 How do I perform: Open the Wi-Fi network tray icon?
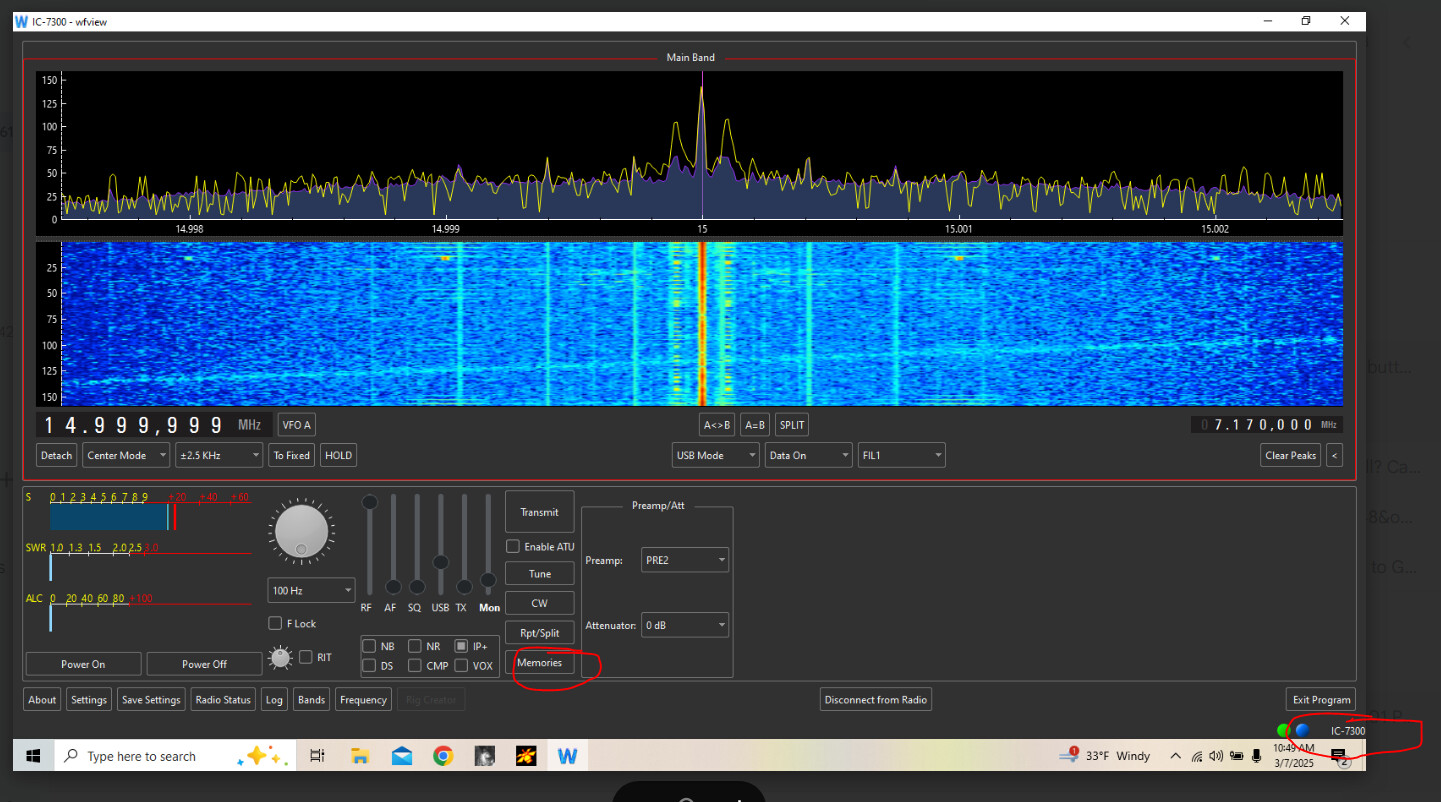[1198, 756]
